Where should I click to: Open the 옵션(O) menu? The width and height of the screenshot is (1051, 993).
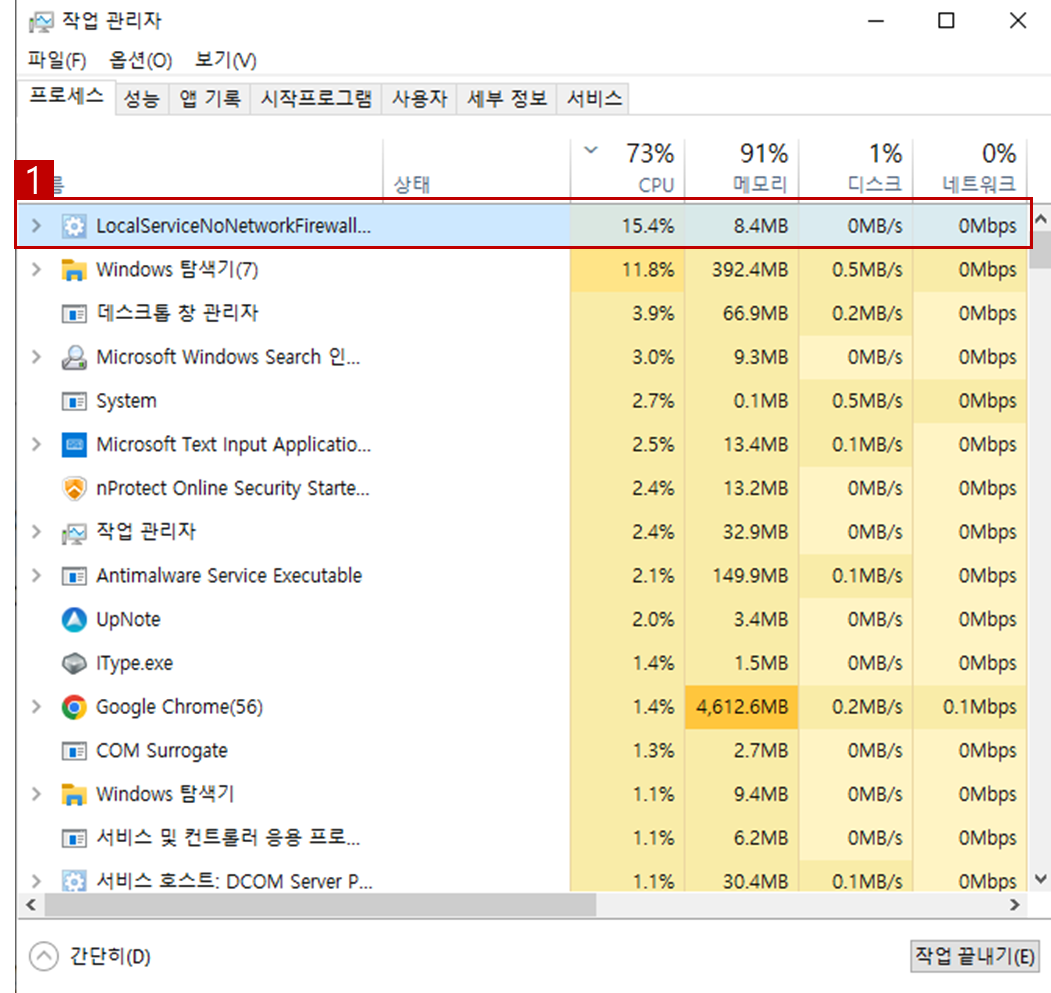141,60
